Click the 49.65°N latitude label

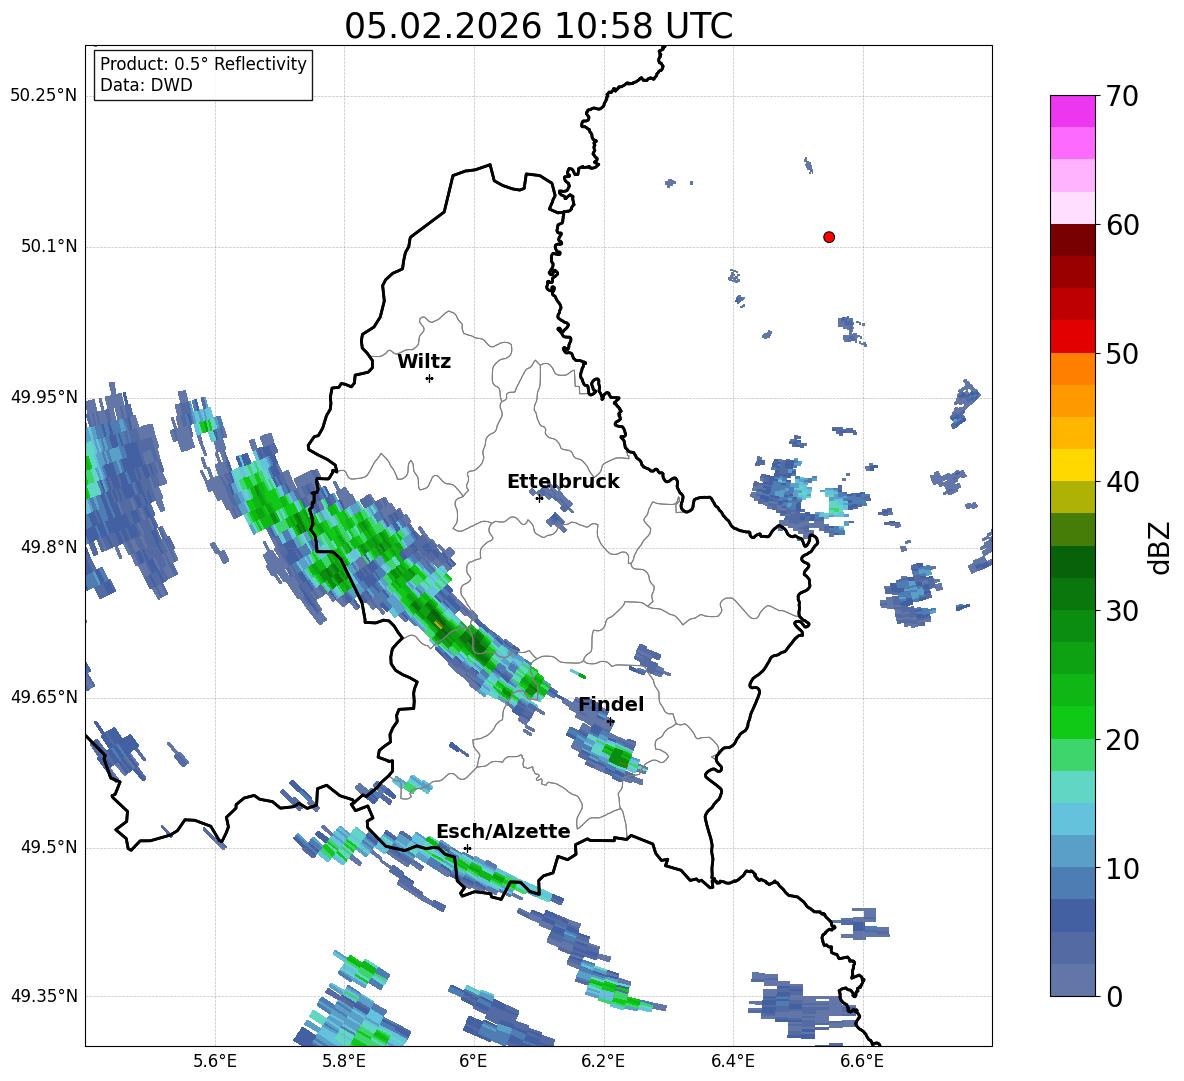[44, 696]
